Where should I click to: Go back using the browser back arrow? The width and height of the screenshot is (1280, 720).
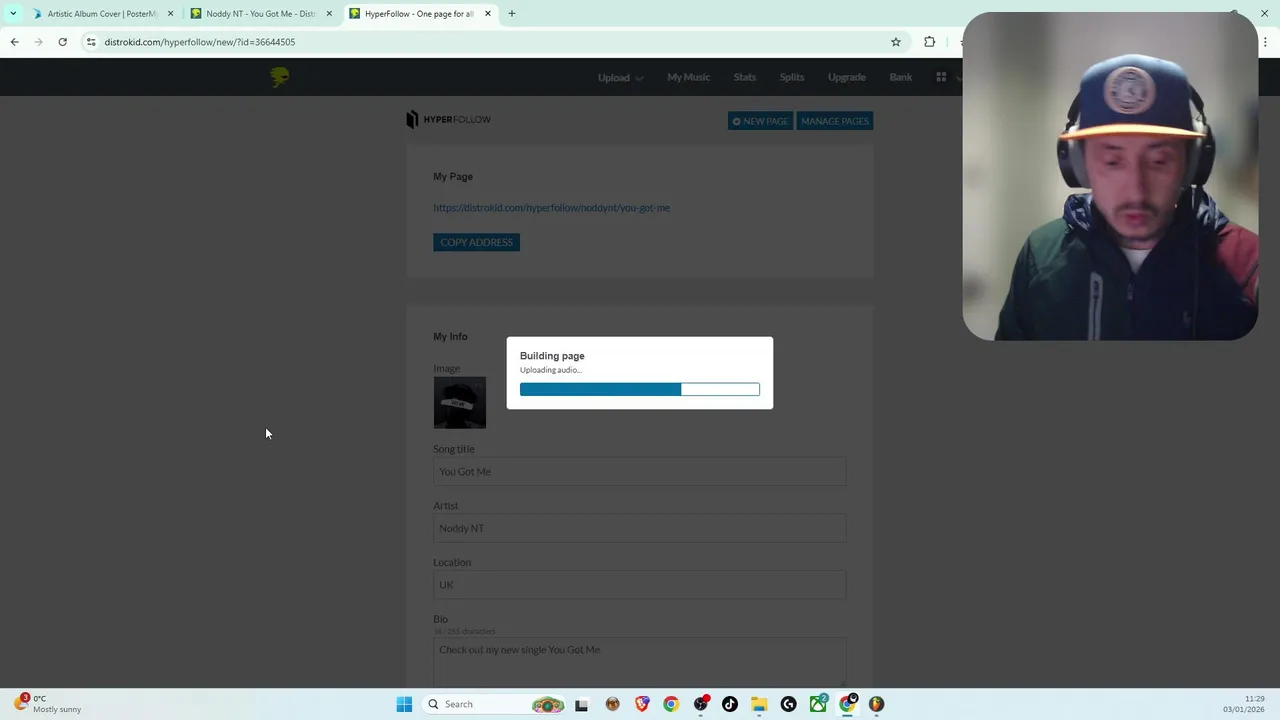click(x=14, y=42)
